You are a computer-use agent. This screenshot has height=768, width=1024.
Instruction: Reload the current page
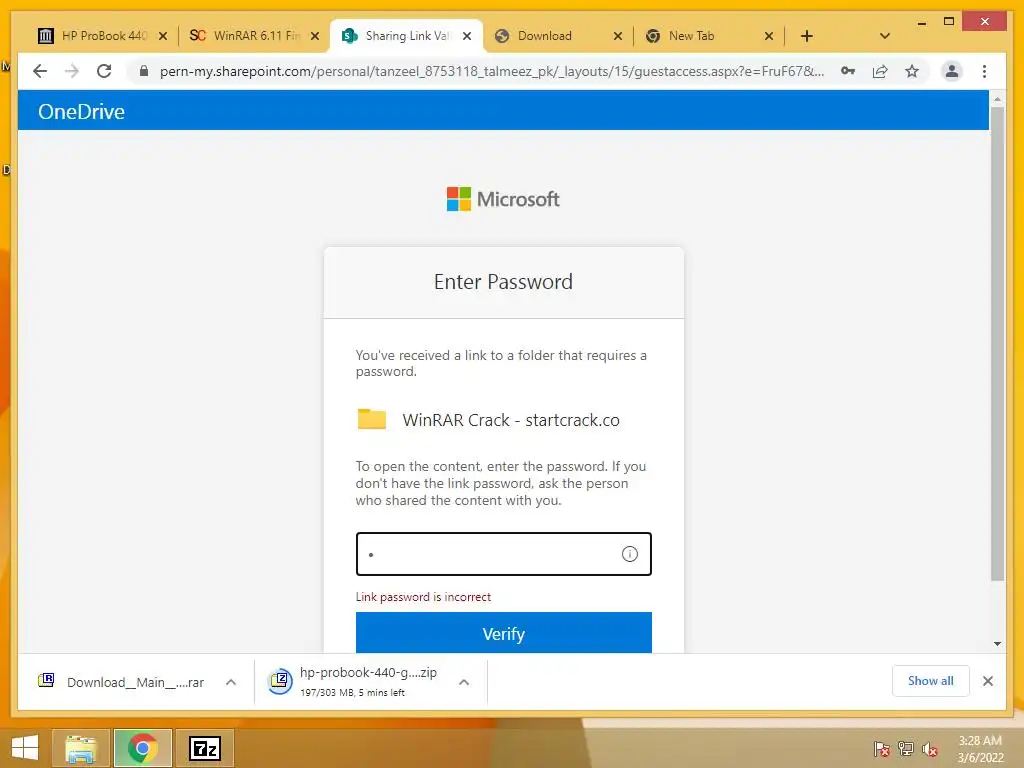[104, 71]
